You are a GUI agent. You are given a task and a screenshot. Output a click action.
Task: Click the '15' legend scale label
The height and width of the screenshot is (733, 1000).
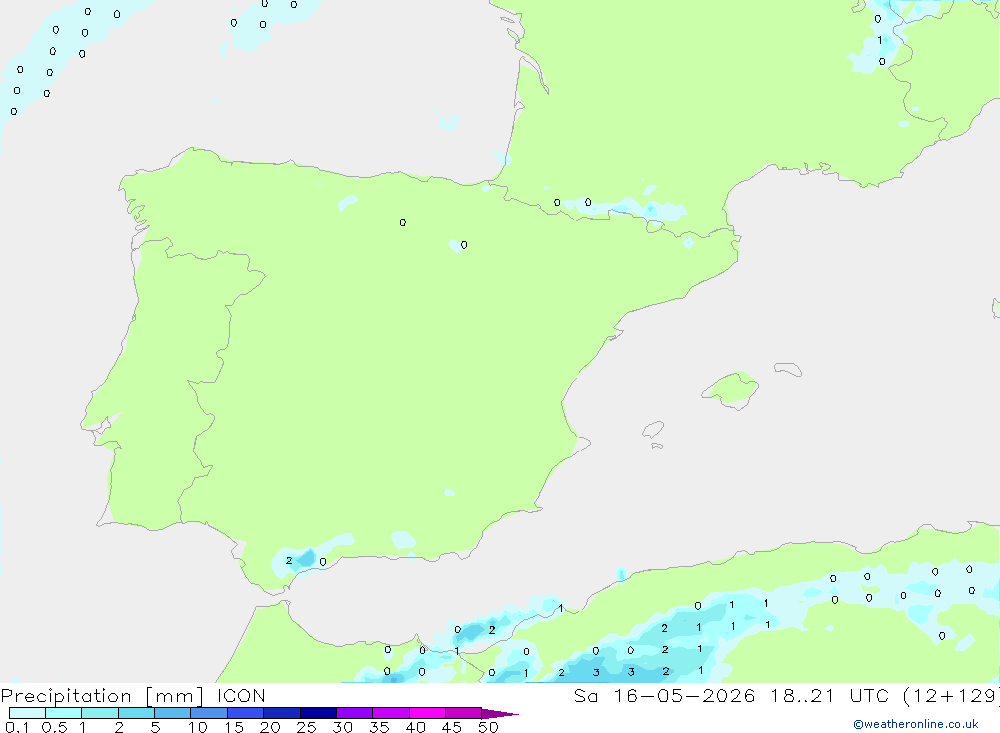233,727
